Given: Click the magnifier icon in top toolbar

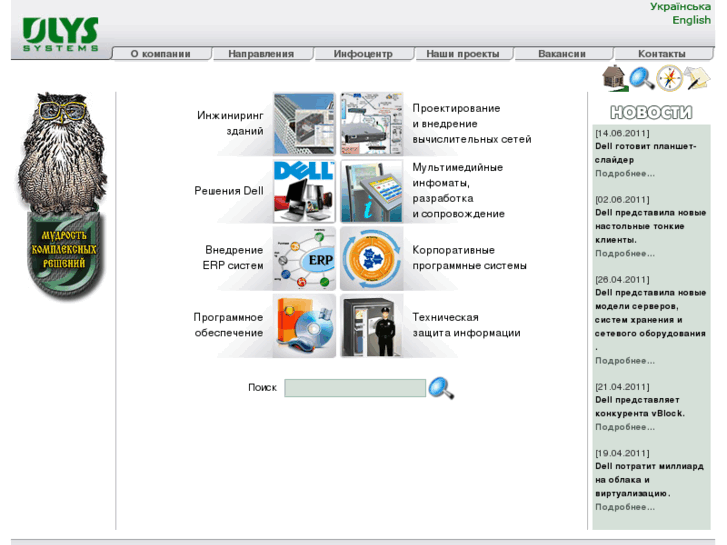Looking at the screenshot, I should pos(641,78).
